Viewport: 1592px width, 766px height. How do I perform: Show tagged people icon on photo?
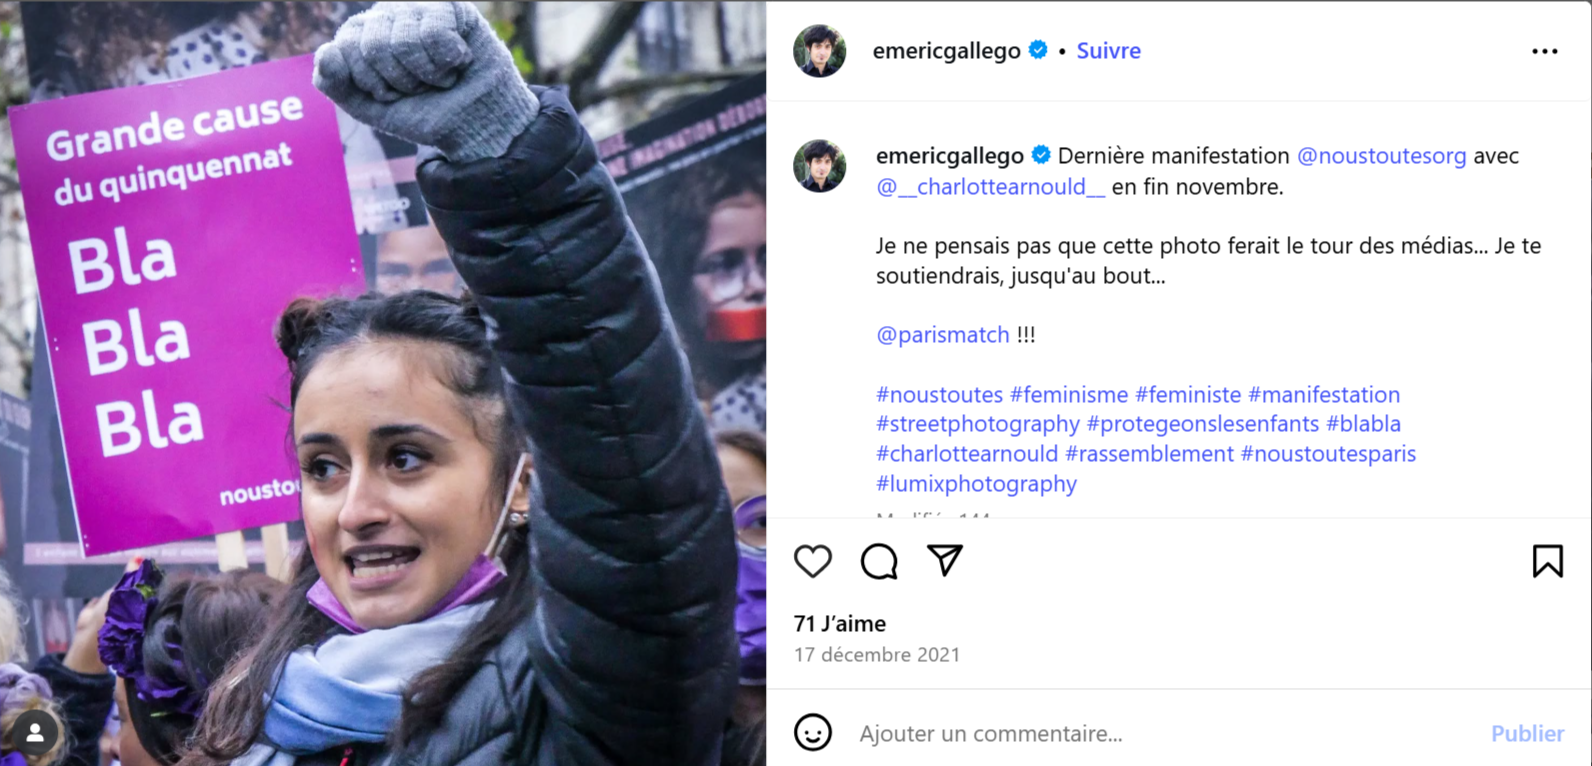click(35, 733)
